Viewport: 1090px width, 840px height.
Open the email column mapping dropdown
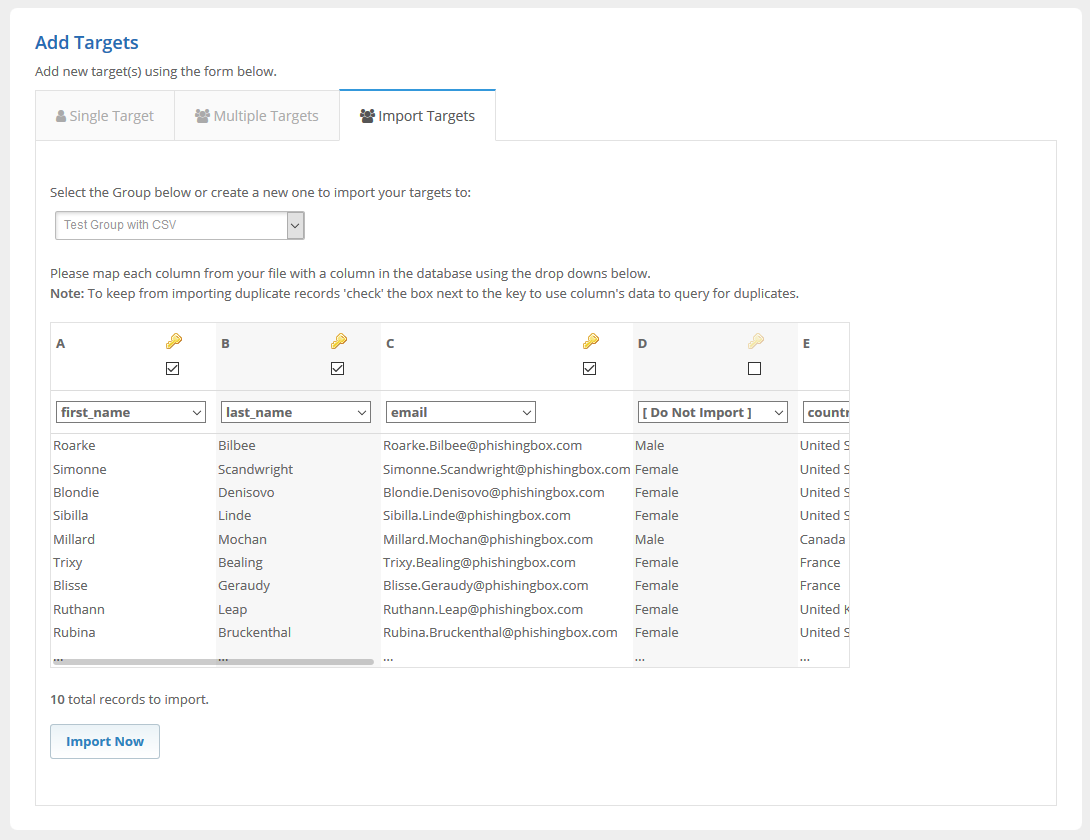(461, 412)
